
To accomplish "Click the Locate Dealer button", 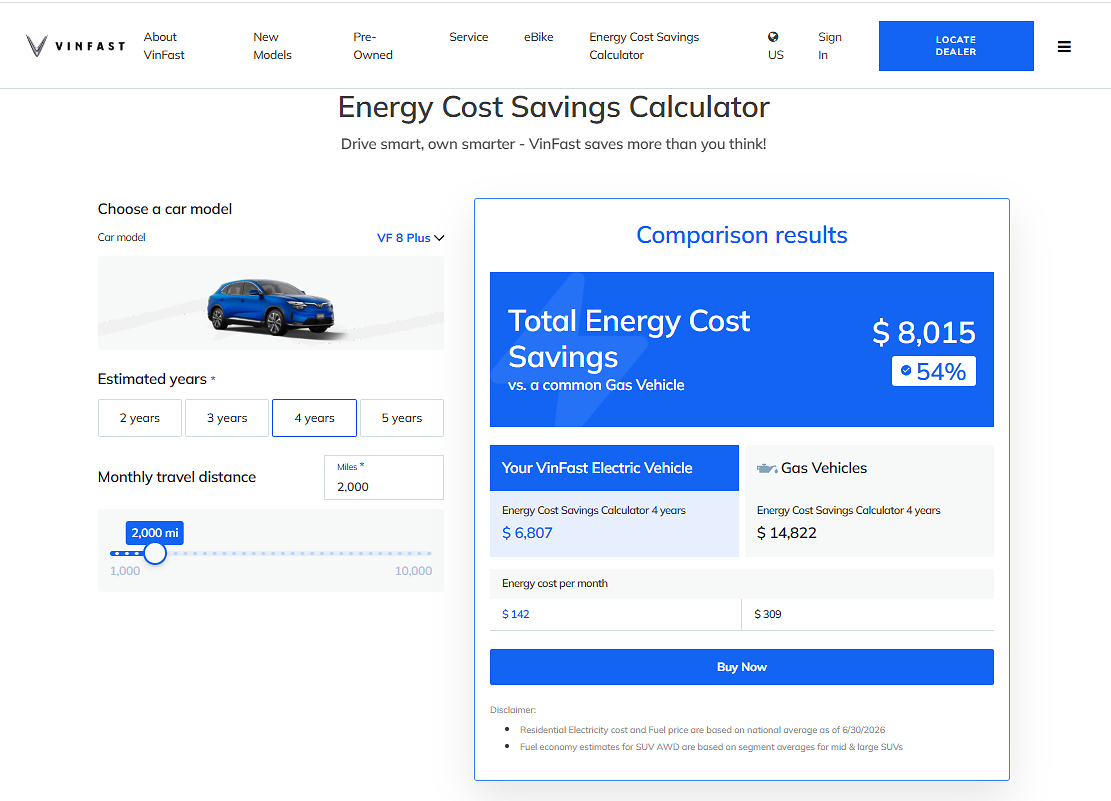I will pos(956,46).
